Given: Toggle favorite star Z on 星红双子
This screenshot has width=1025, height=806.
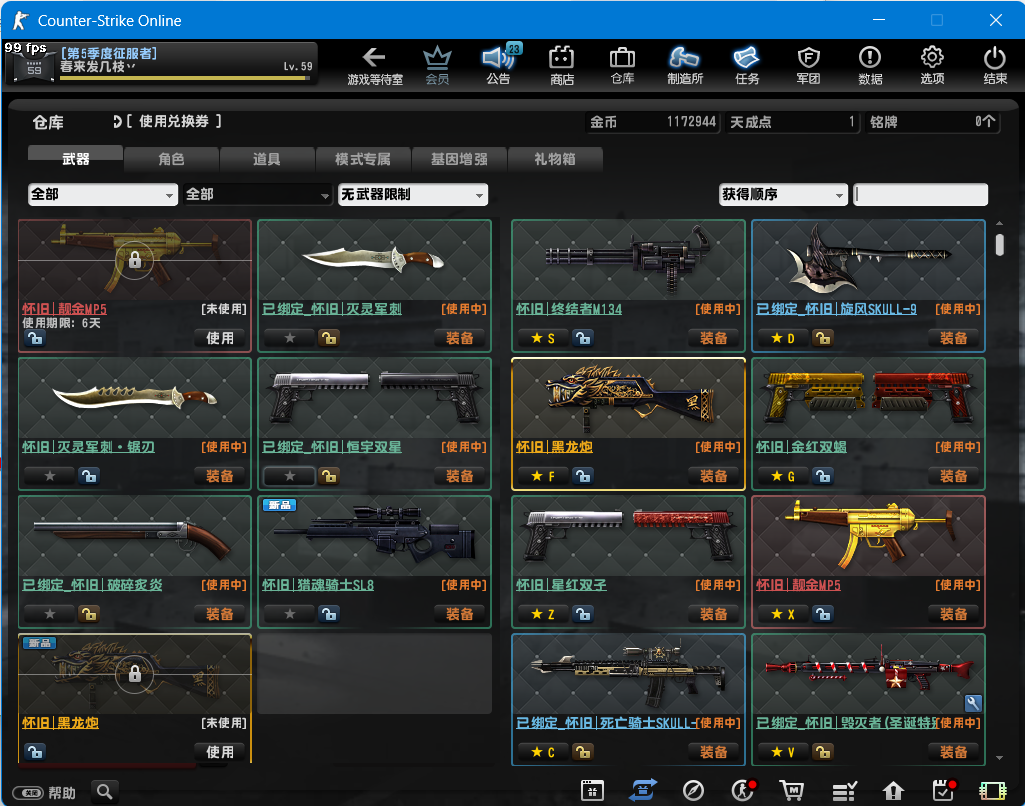Looking at the screenshot, I should point(543,614).
